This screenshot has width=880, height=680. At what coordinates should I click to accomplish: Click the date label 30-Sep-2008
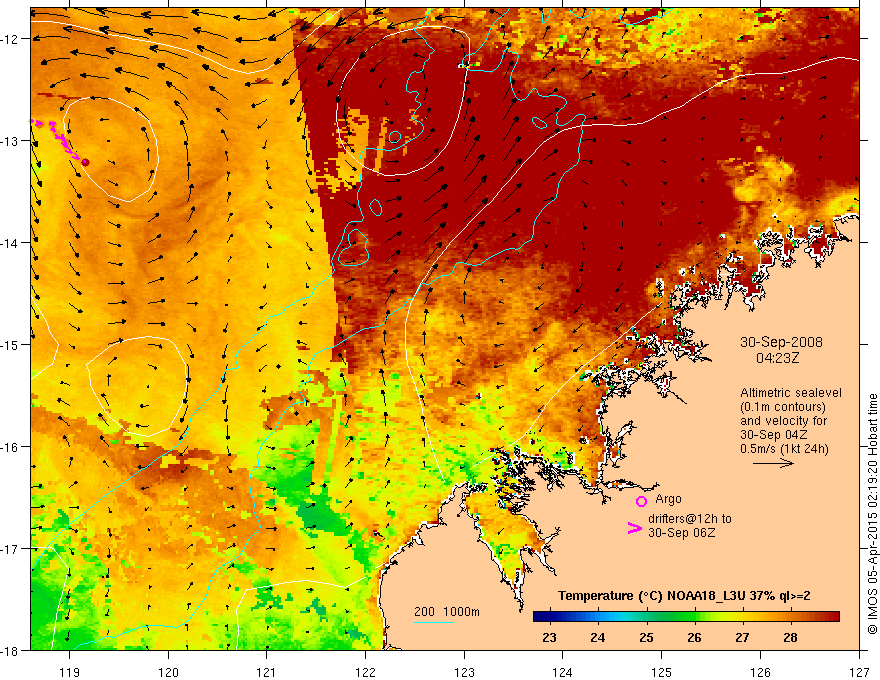pyautogui.click(x=781, y=342)
